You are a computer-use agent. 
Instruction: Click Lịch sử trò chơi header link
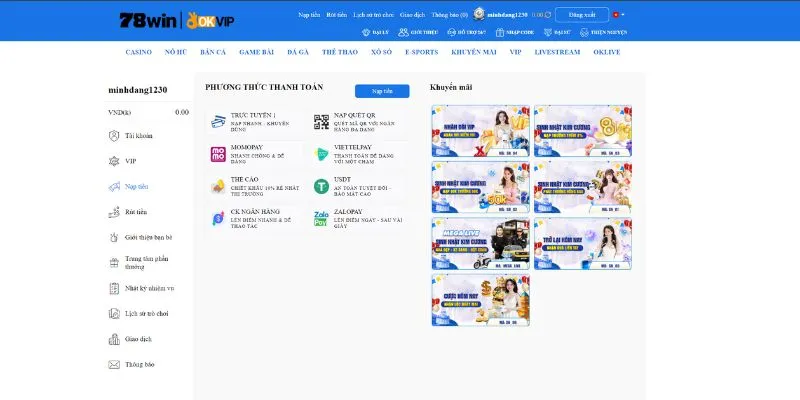tap(373, 15)
